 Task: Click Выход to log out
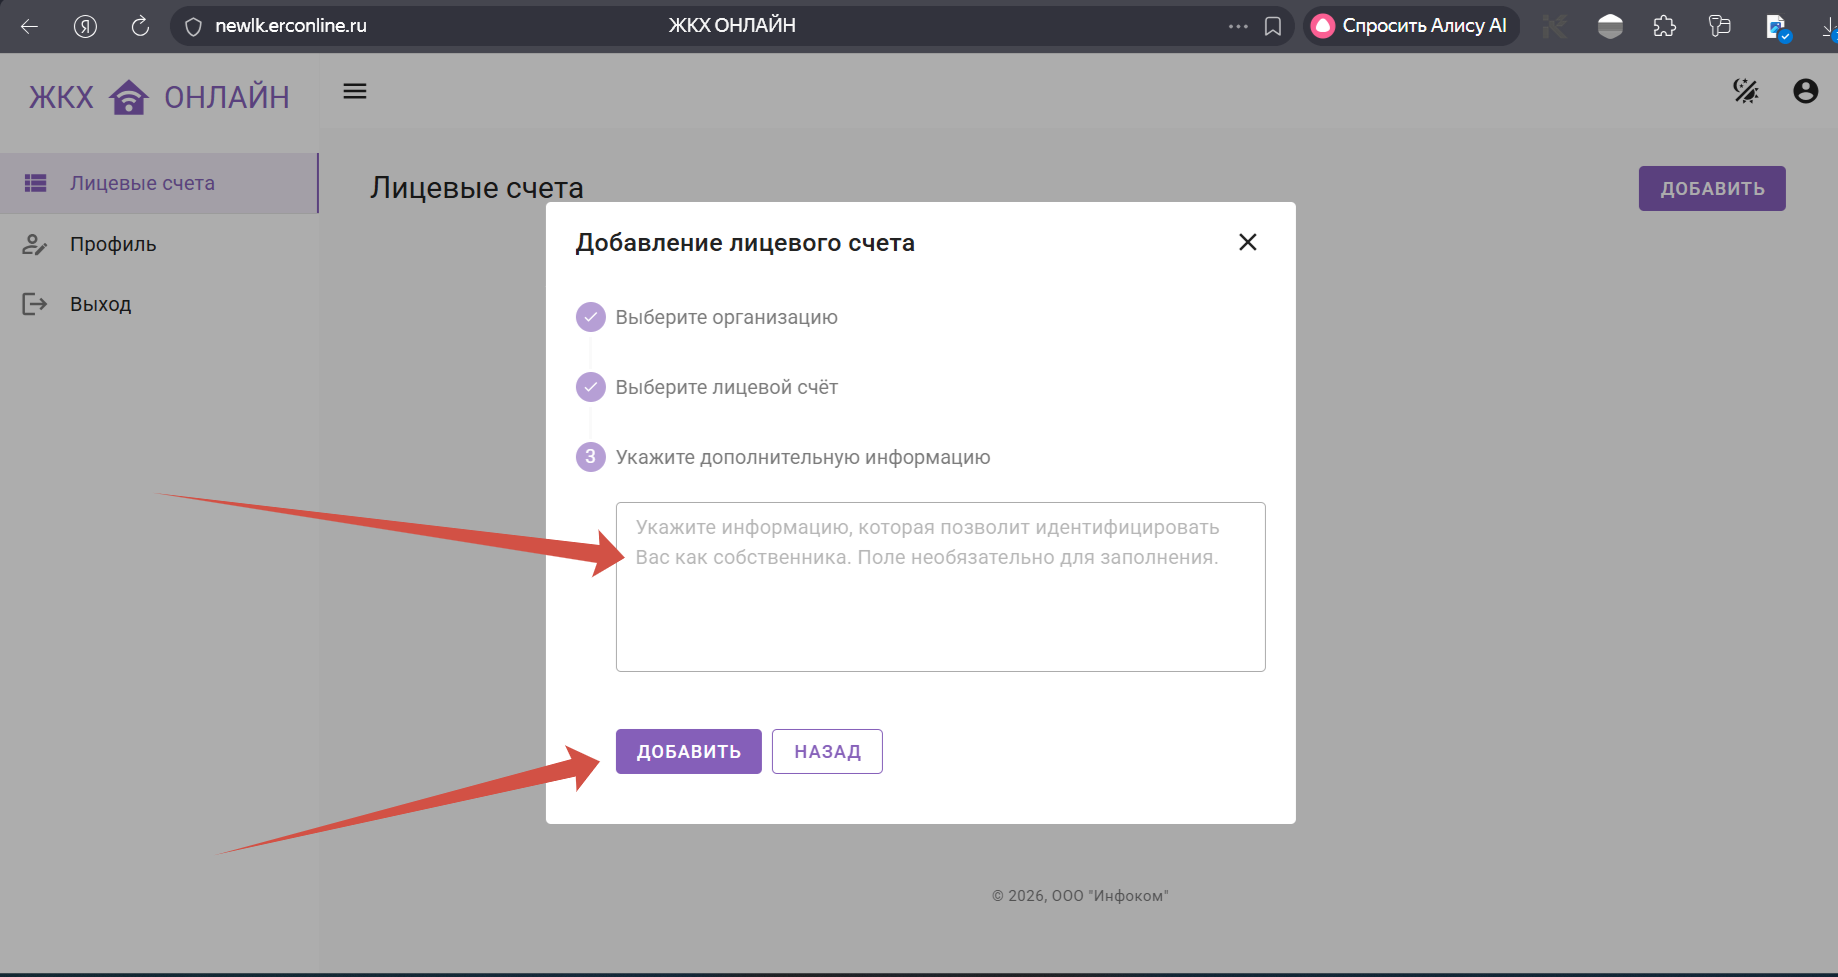(100, 304)
